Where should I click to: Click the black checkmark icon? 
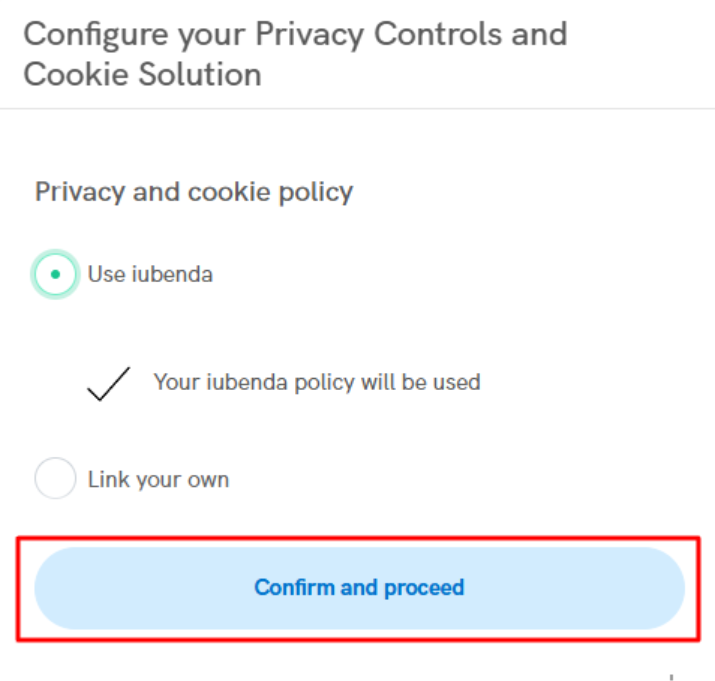tap(109, 384)
